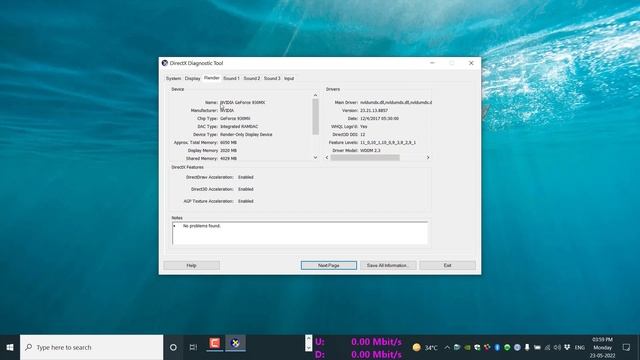Click the Feature Levels value

[388, 142]
